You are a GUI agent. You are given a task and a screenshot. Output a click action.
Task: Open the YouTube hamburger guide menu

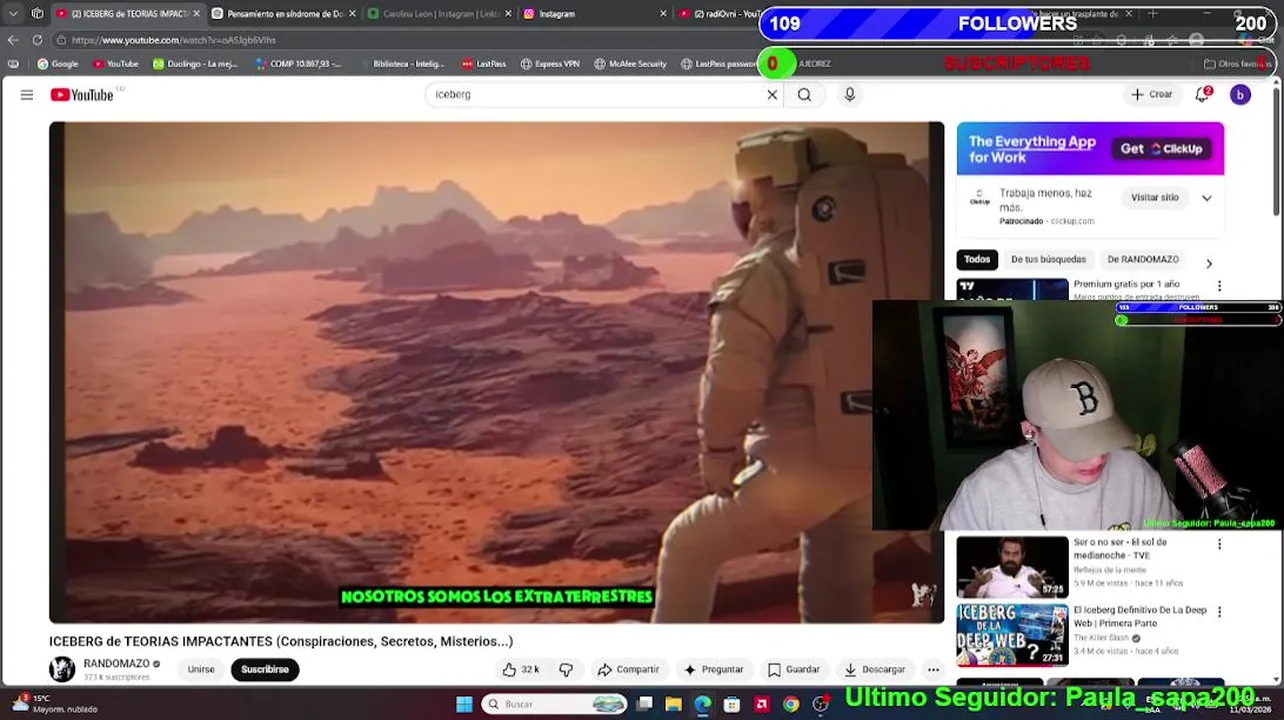27,95
